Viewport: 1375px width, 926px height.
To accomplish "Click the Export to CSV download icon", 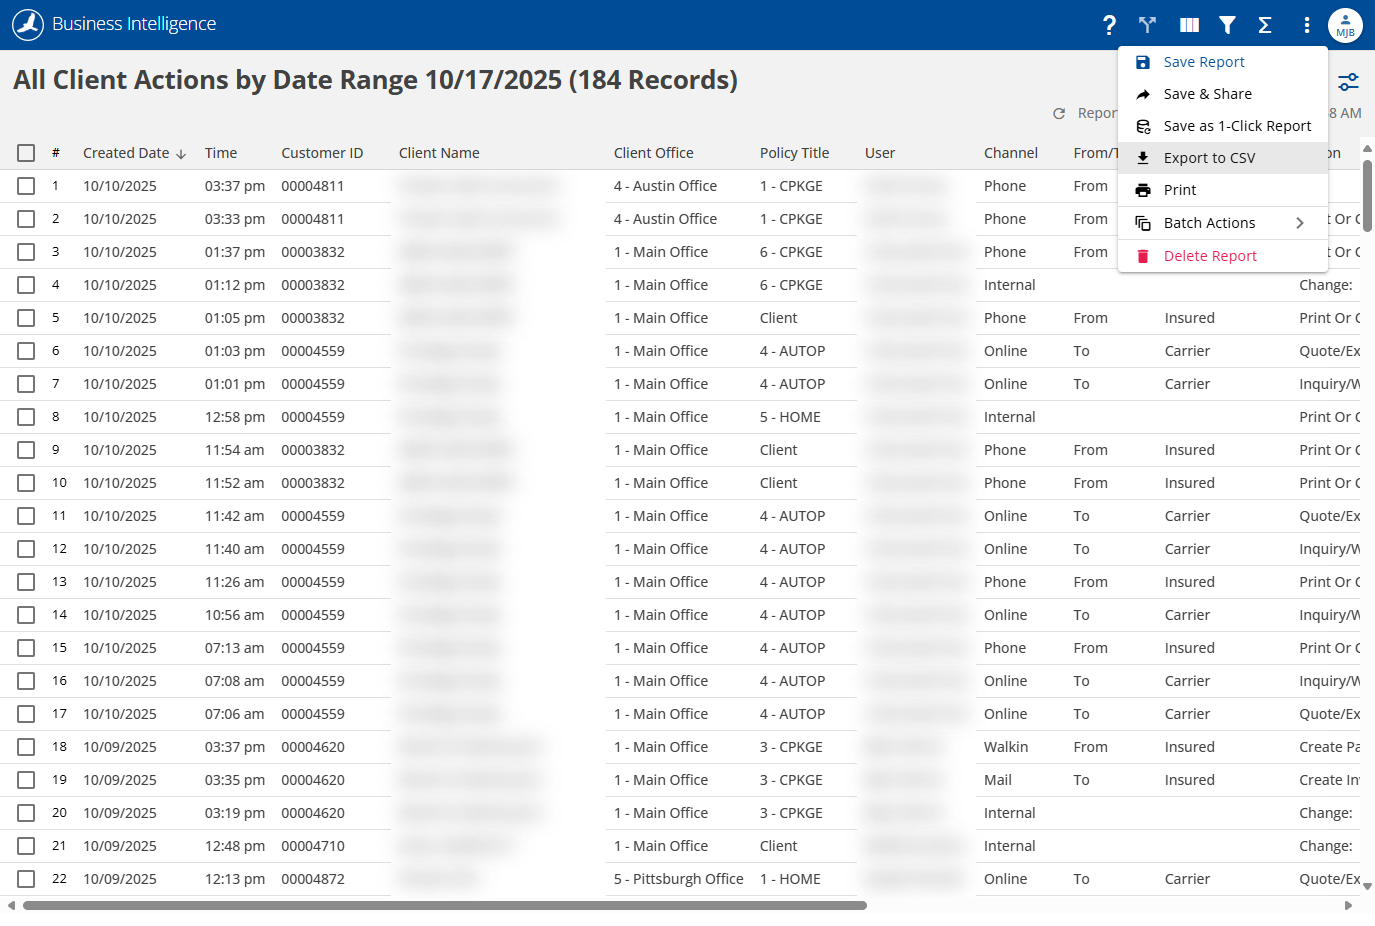I will (1143, 158).
